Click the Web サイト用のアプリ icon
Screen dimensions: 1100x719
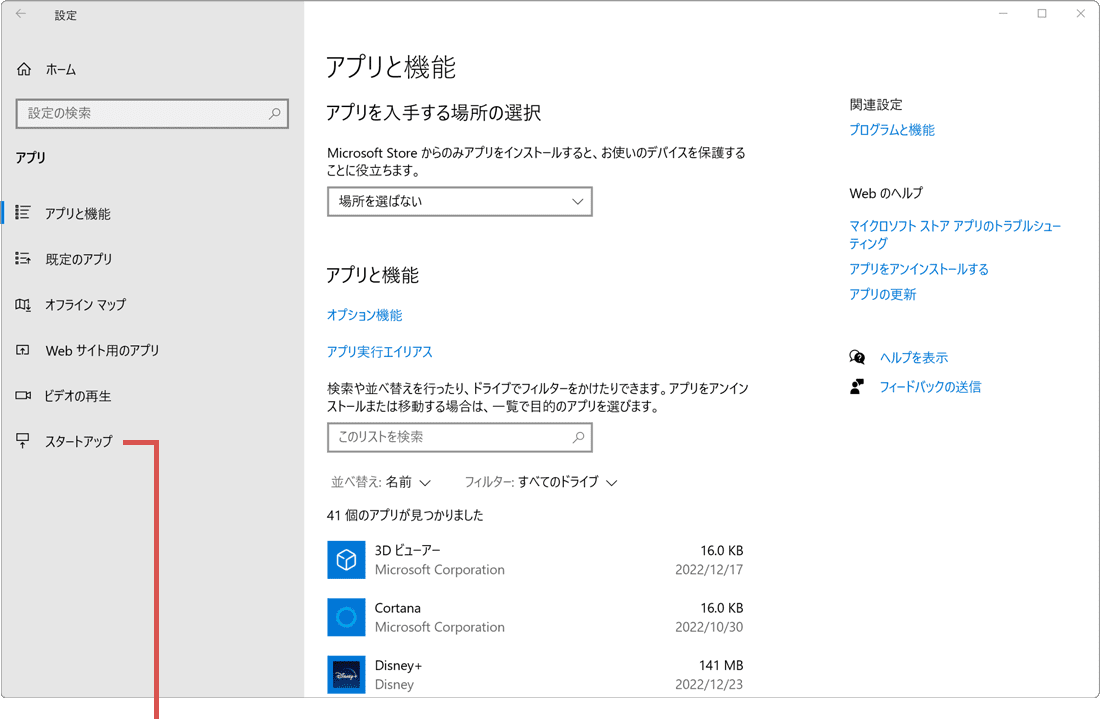tap(23, 350)
